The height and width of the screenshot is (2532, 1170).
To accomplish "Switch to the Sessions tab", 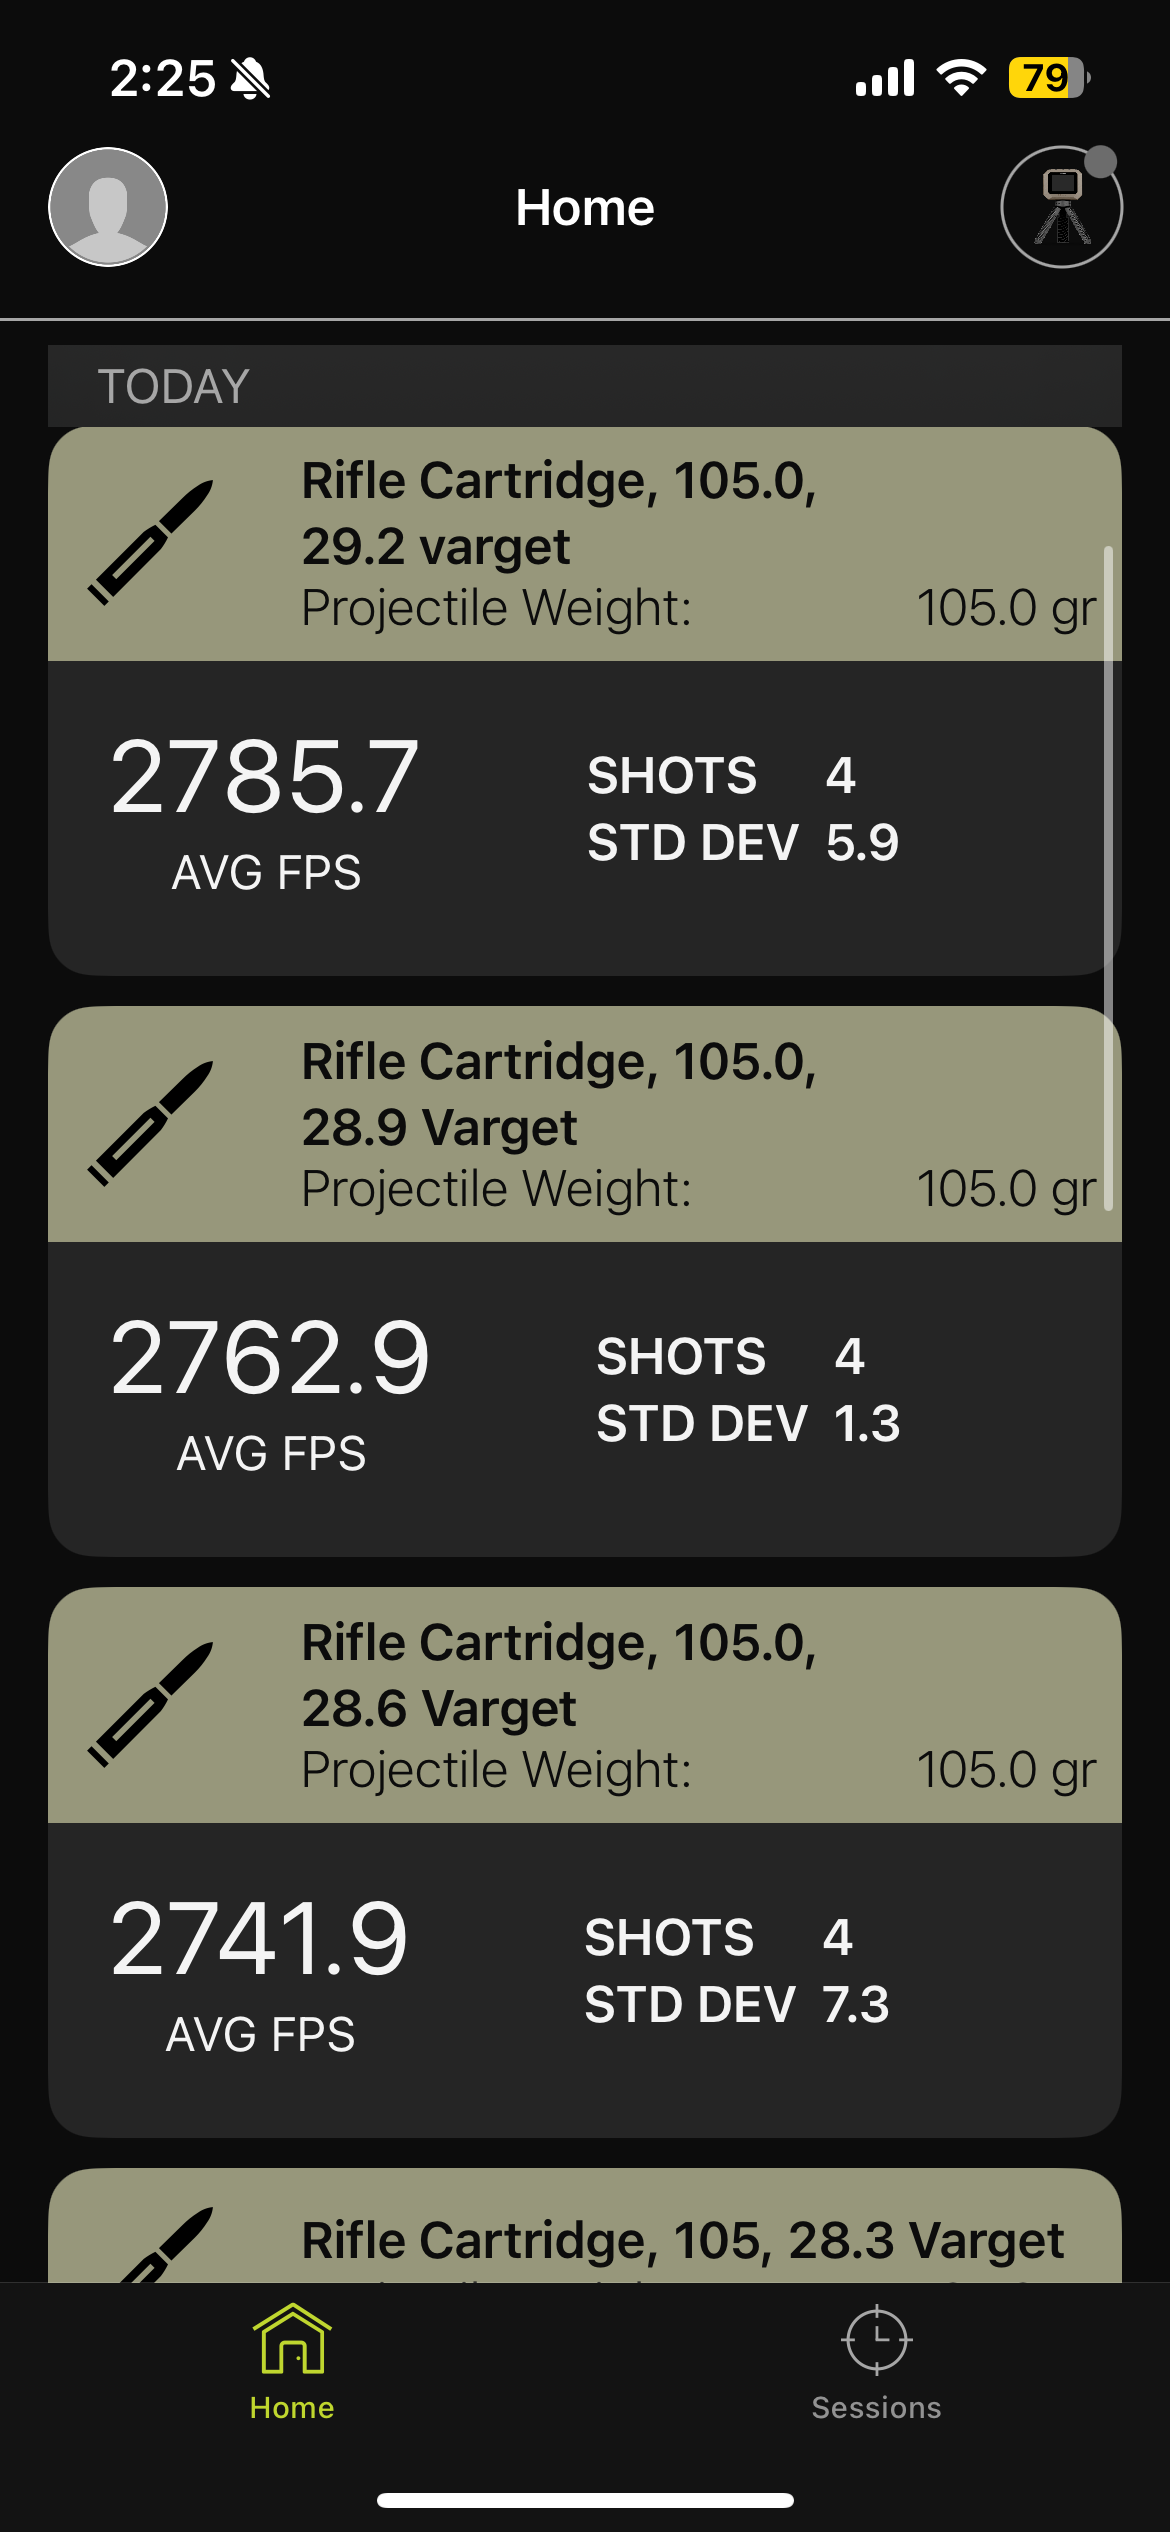I will 876,2407.
